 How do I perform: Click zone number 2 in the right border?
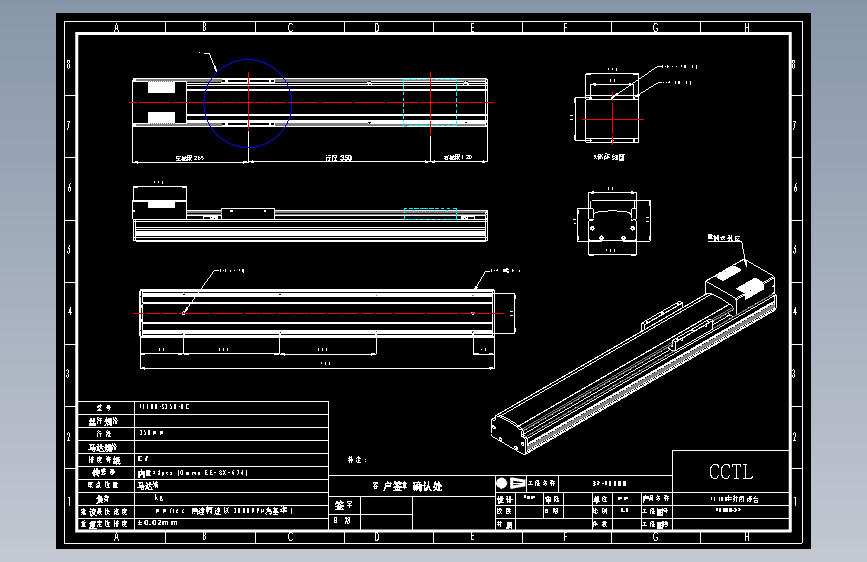coord(795,437)
